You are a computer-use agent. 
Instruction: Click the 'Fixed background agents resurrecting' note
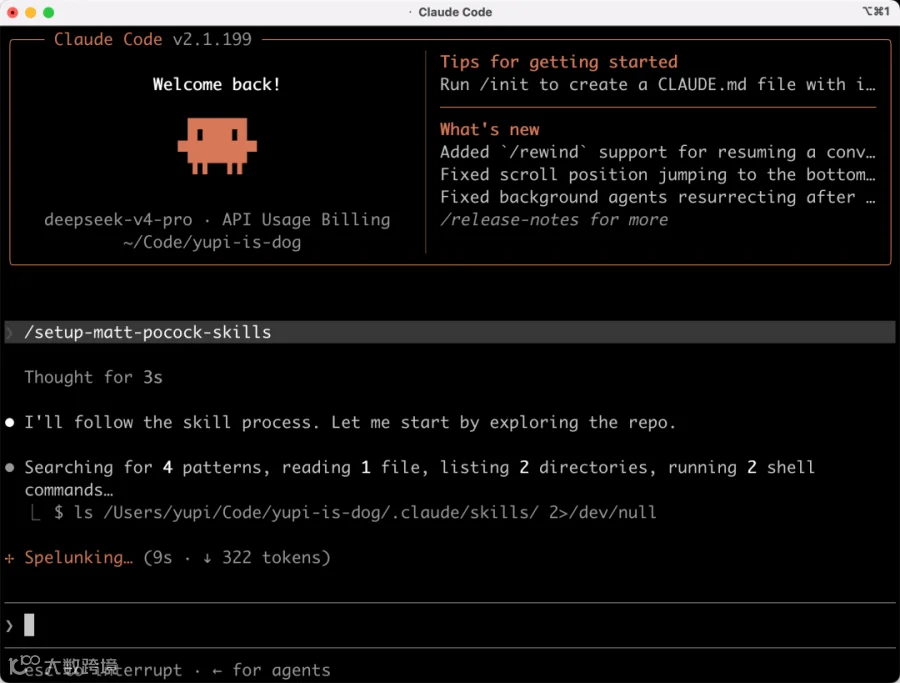click(658, 197)
